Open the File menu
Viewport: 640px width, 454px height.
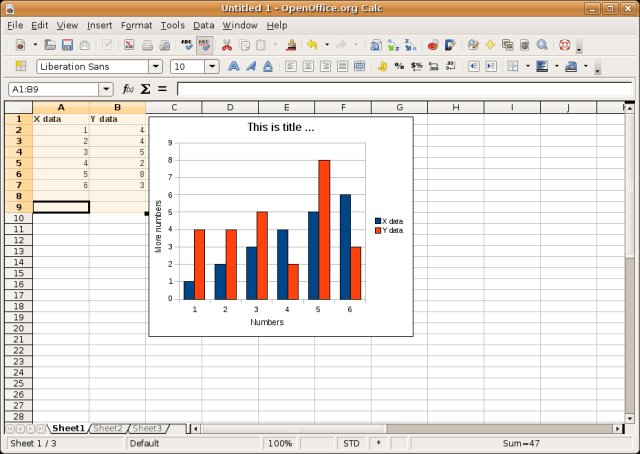click(15, 25)
